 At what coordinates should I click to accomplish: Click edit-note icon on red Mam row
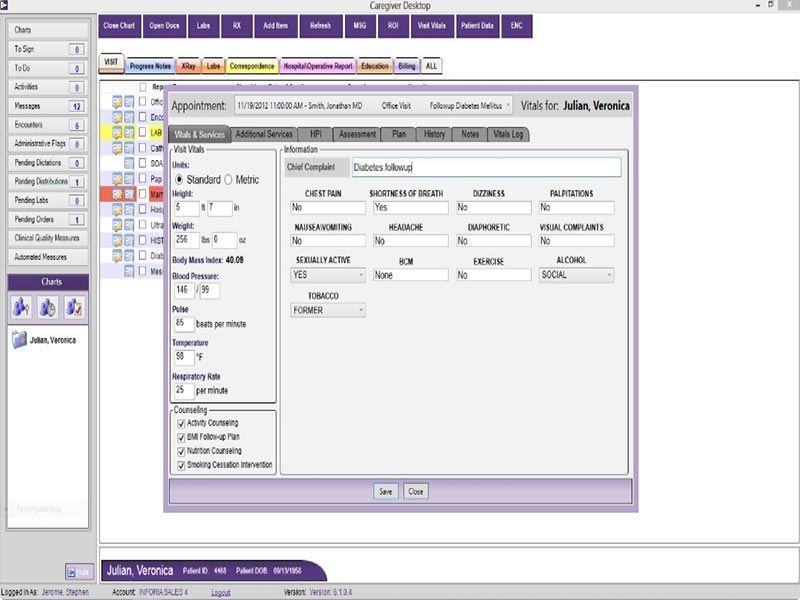(117, 194)
